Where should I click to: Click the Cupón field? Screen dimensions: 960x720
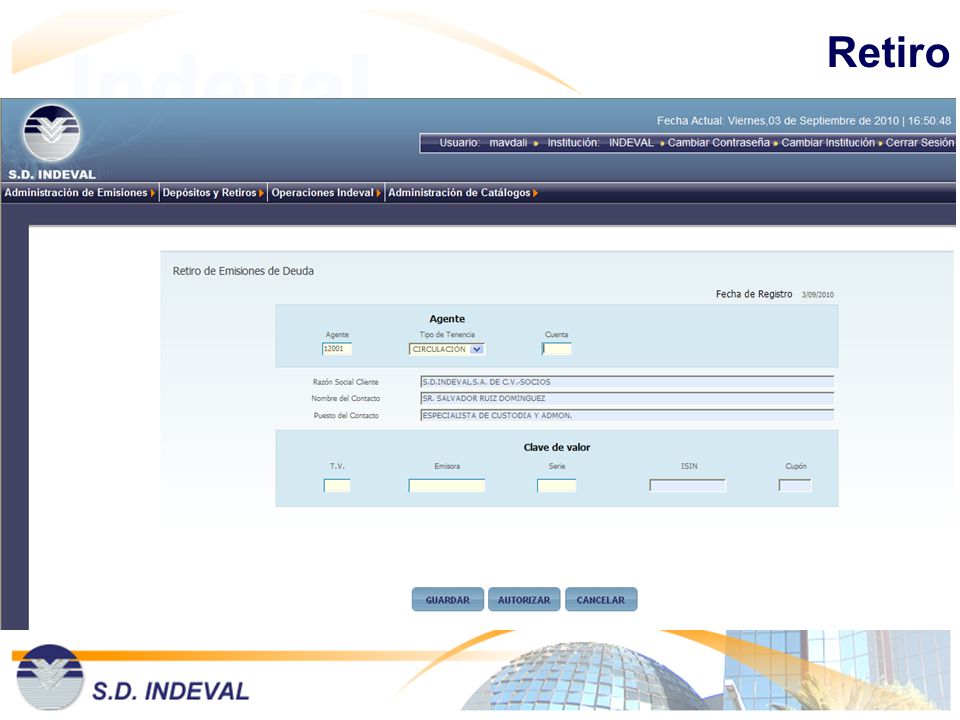(x=795, y=486)
